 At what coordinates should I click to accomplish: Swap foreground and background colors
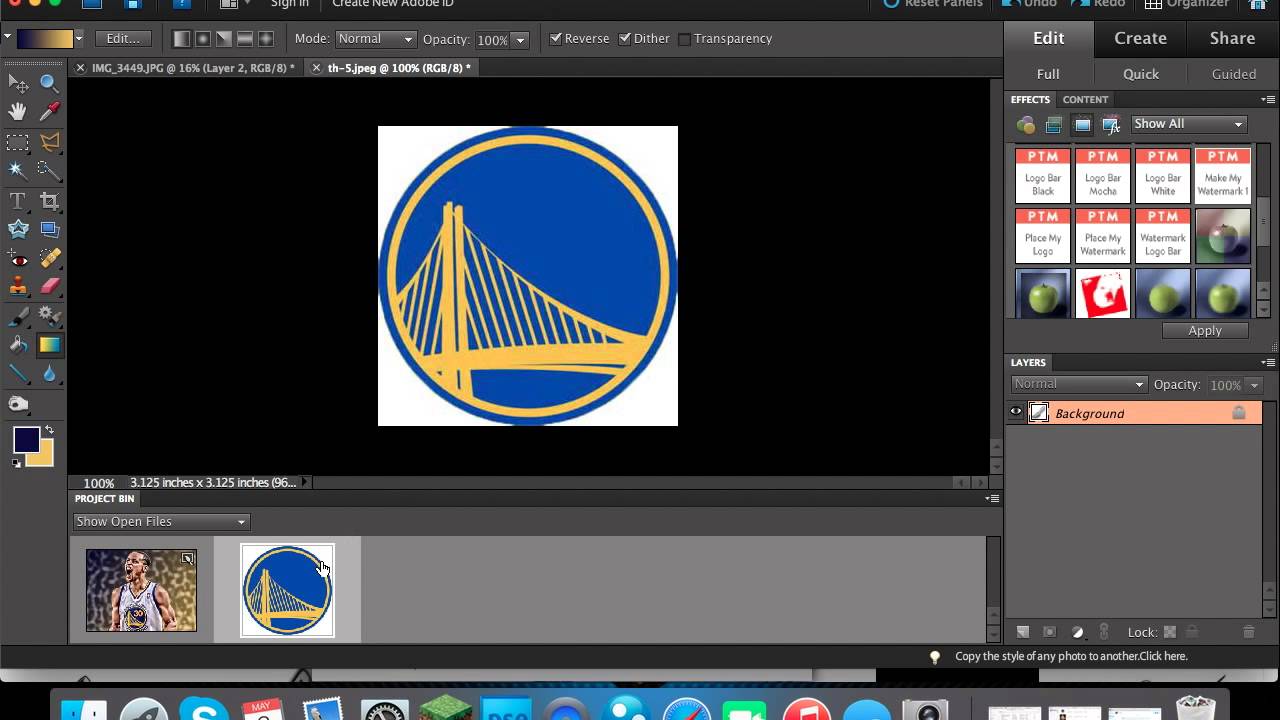(49, 430)
